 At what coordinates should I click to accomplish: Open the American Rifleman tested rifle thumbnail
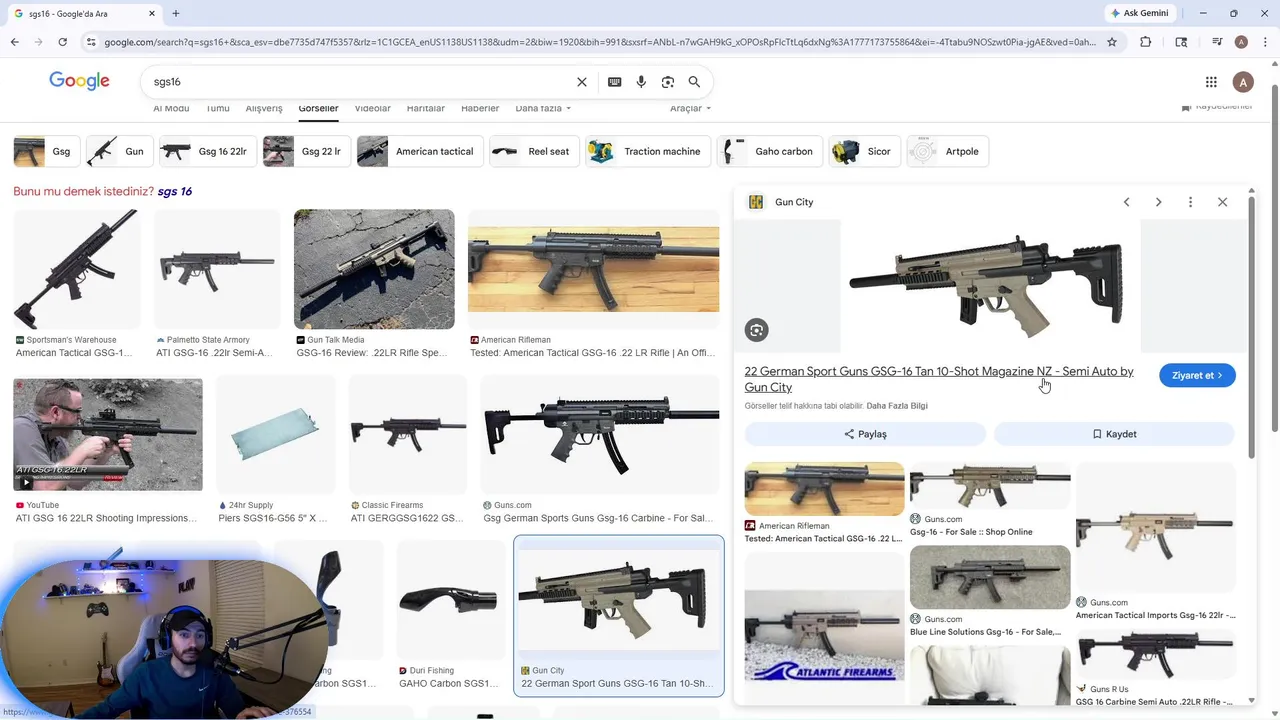(x=593, y=269)
